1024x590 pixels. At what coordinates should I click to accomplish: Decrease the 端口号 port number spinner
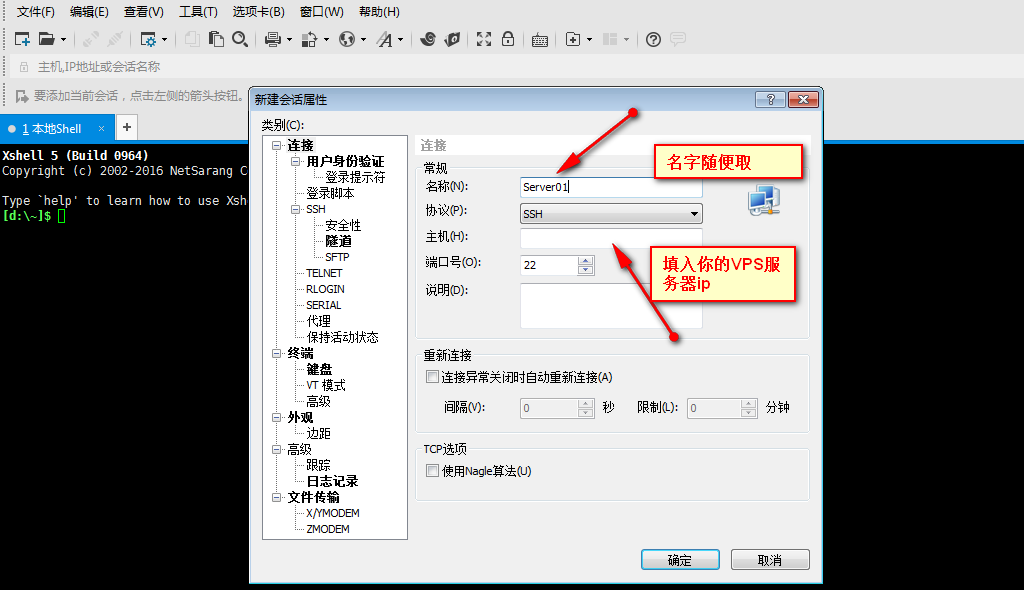pyautogui.click(x=586, y=270)
